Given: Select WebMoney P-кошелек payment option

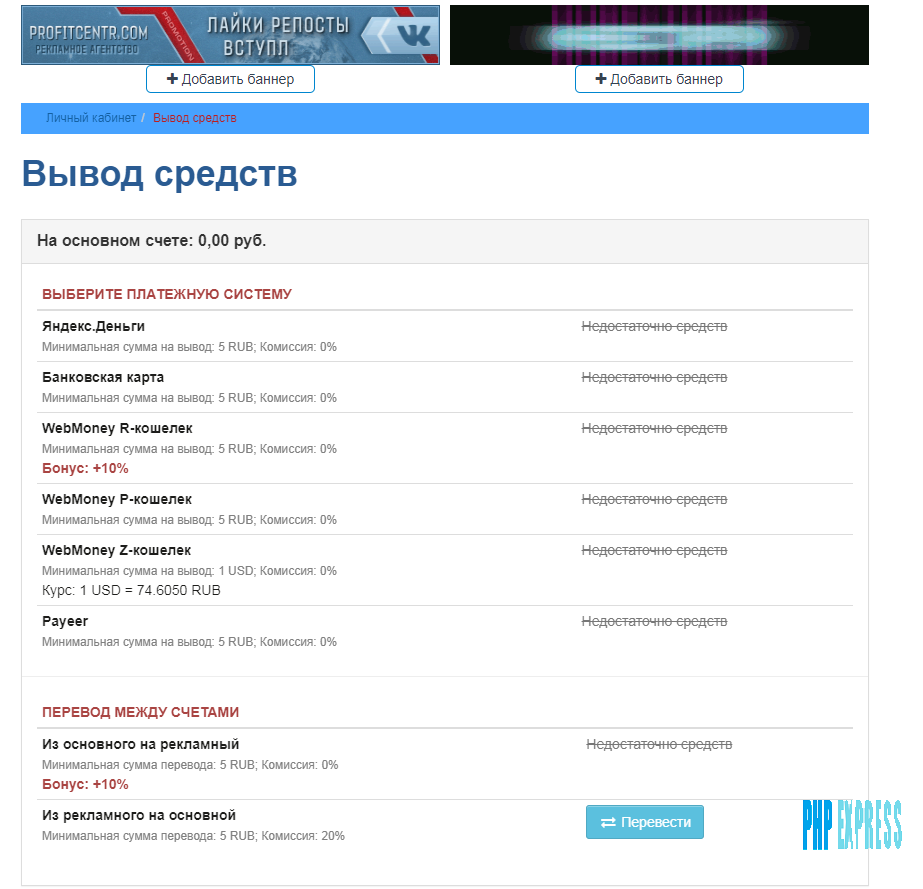Looking at the screenshot, I should [117, 499].
